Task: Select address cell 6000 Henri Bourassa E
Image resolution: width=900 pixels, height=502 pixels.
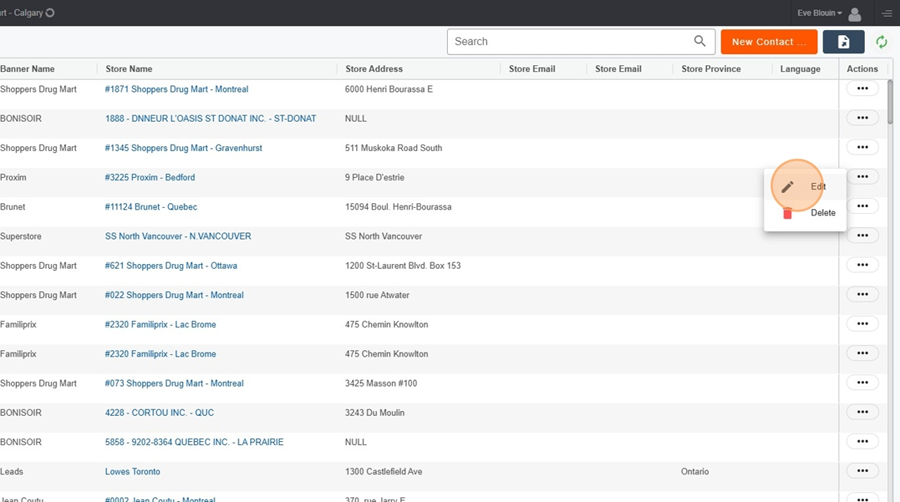Action: 389,89
